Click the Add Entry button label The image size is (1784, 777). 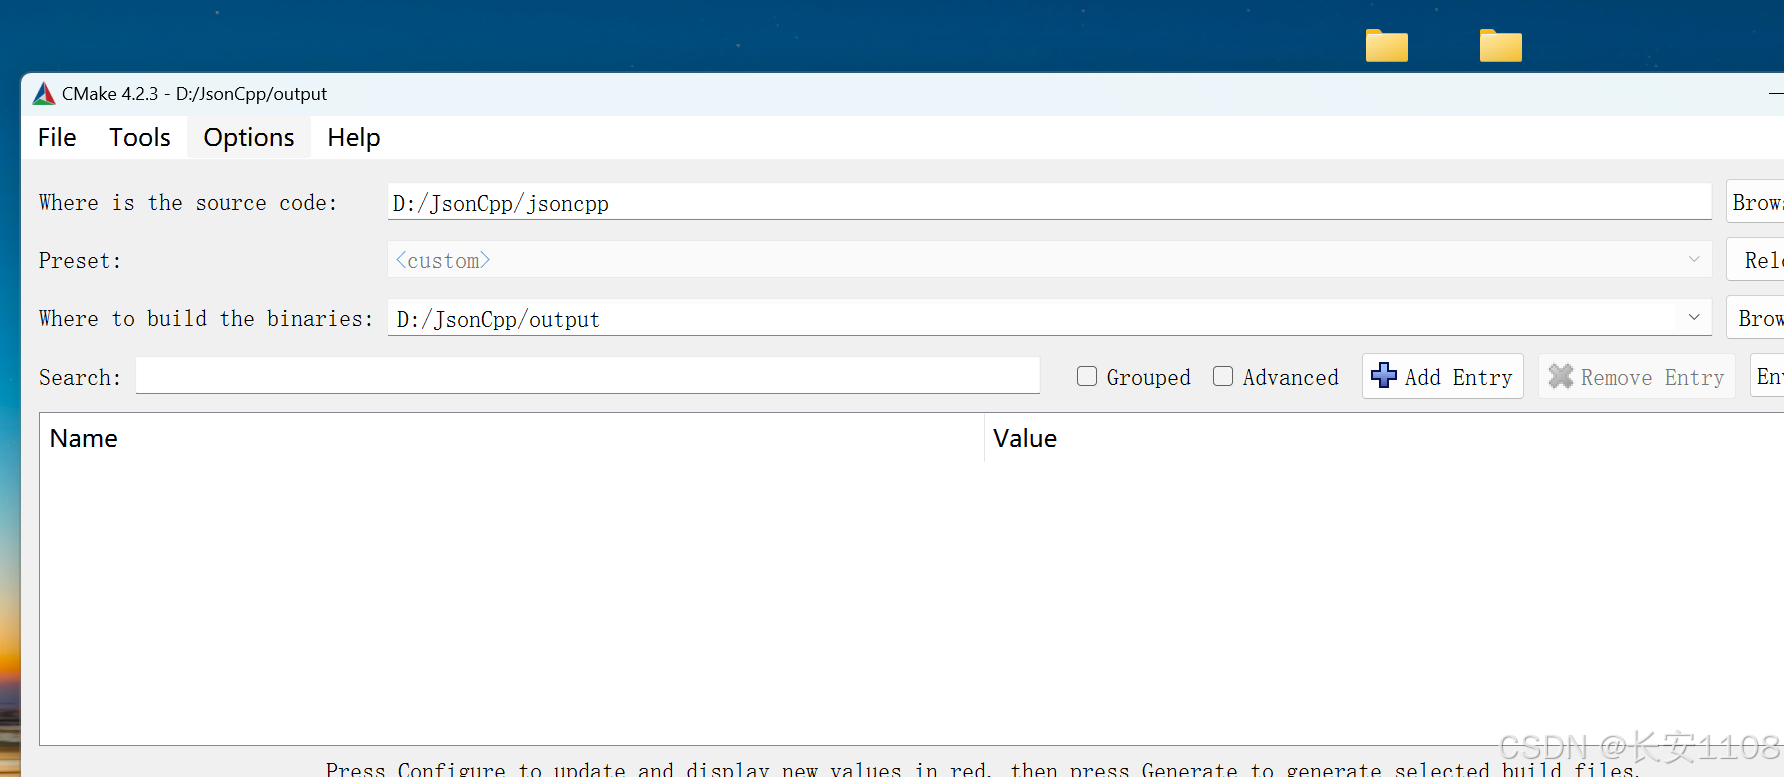1458,377
